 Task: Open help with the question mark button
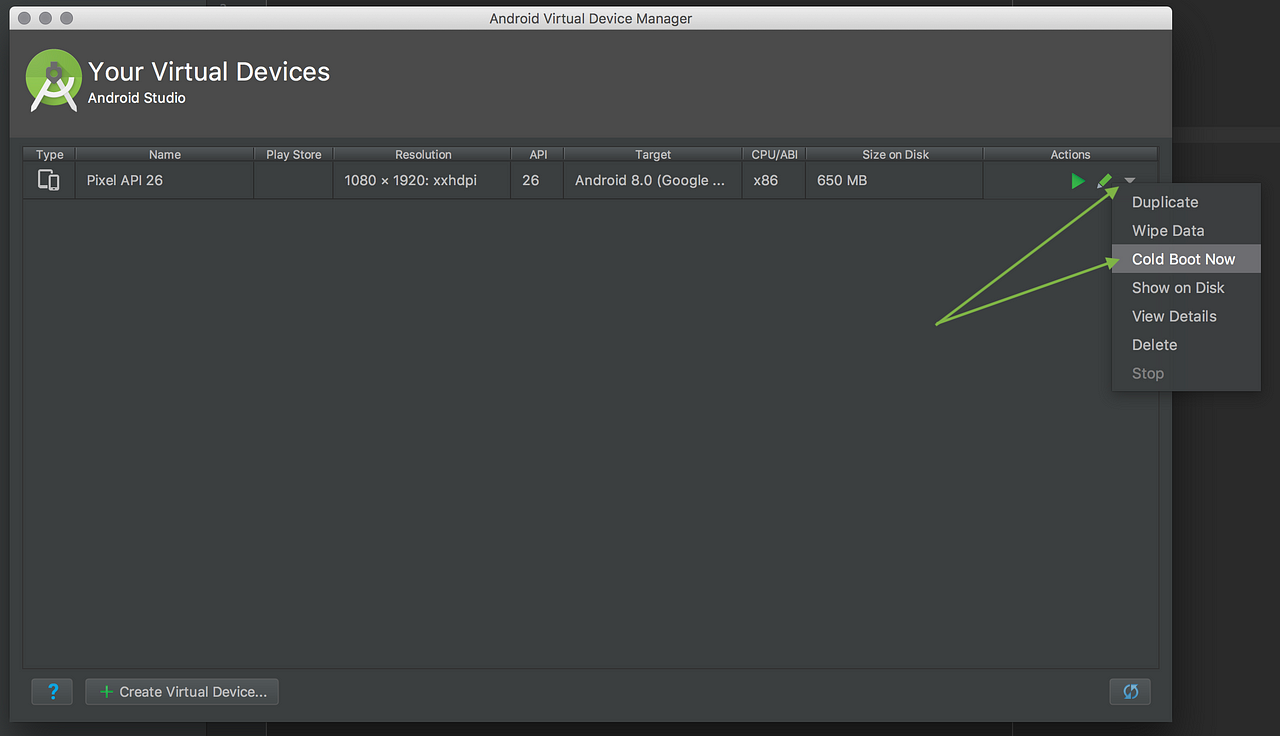tap(52, 692)
